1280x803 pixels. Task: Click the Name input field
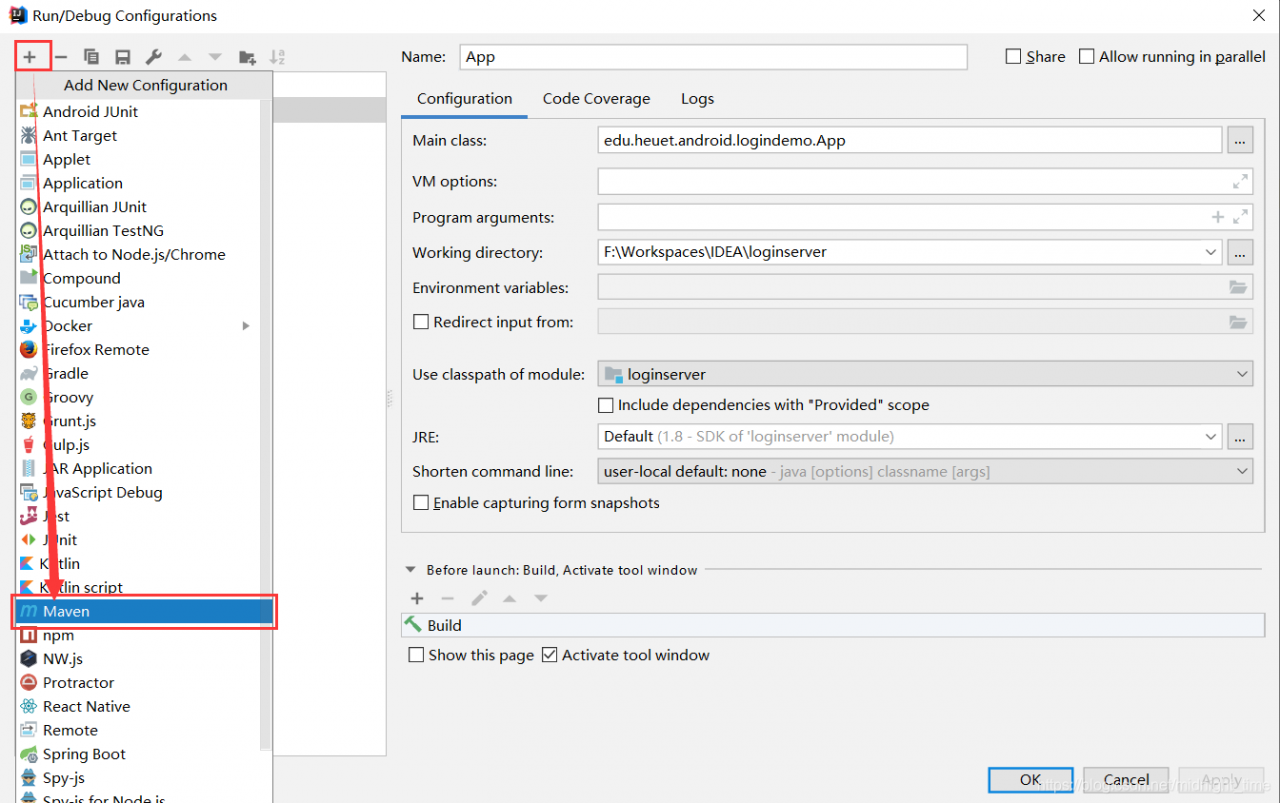pos(713,57)
